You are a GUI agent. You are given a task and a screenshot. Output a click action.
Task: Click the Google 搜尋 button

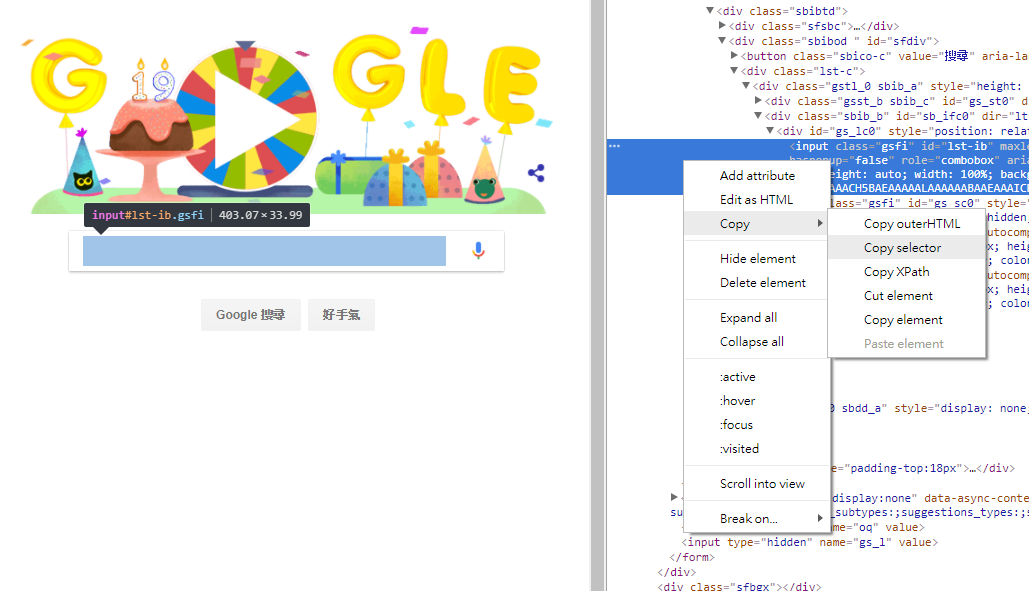click(x=251, y=315)
